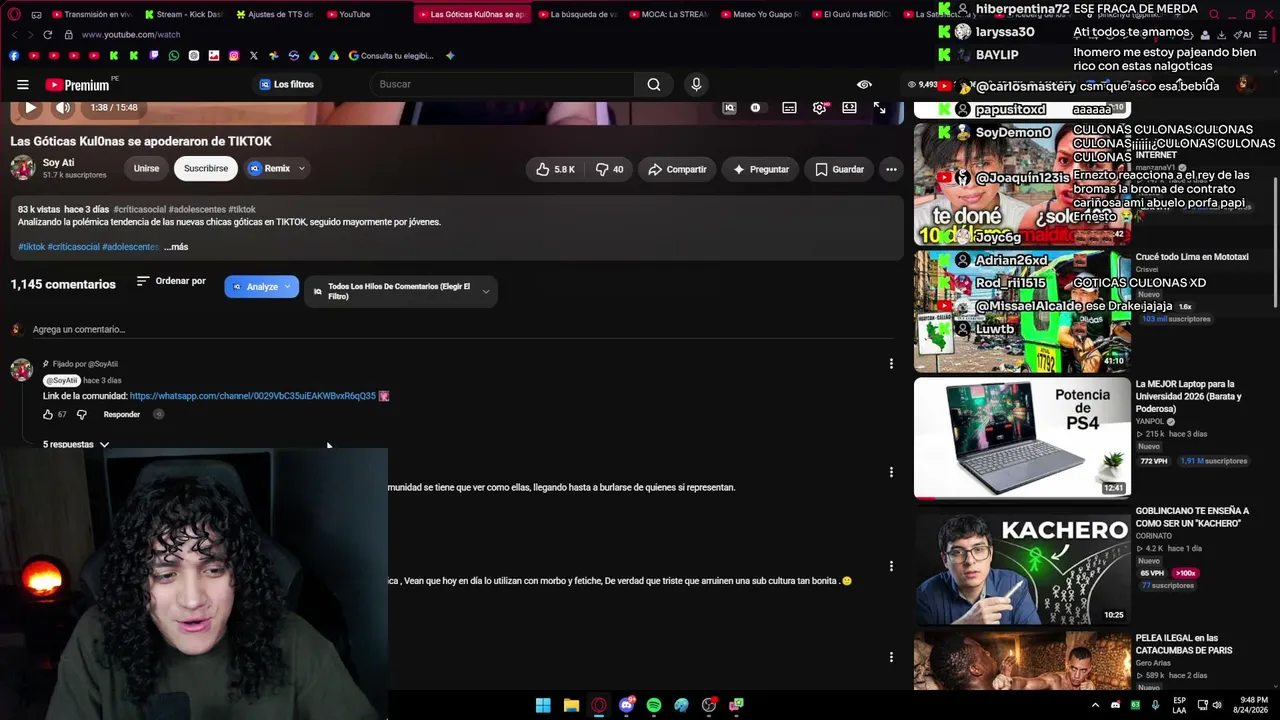
Task: Dislike the pinned comment
Action: click(x=82, y=414)
